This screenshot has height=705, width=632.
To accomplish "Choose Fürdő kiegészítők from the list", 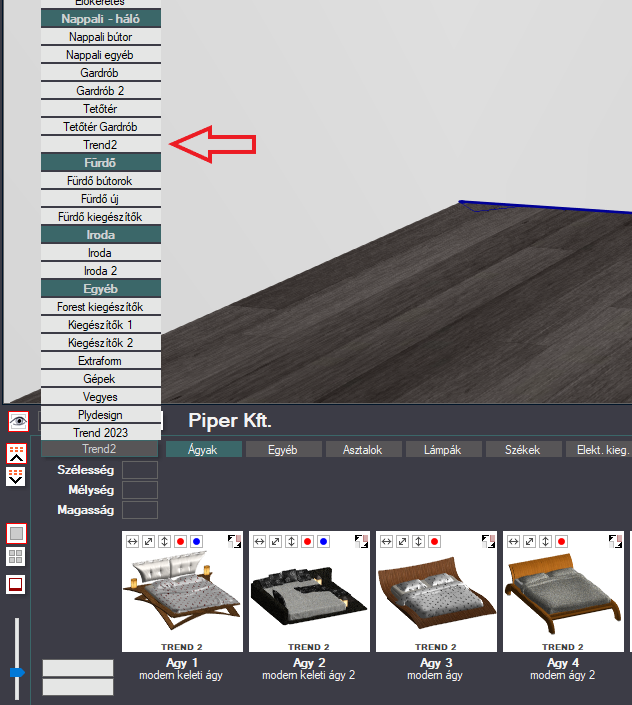I will click(x=101, y=217).
